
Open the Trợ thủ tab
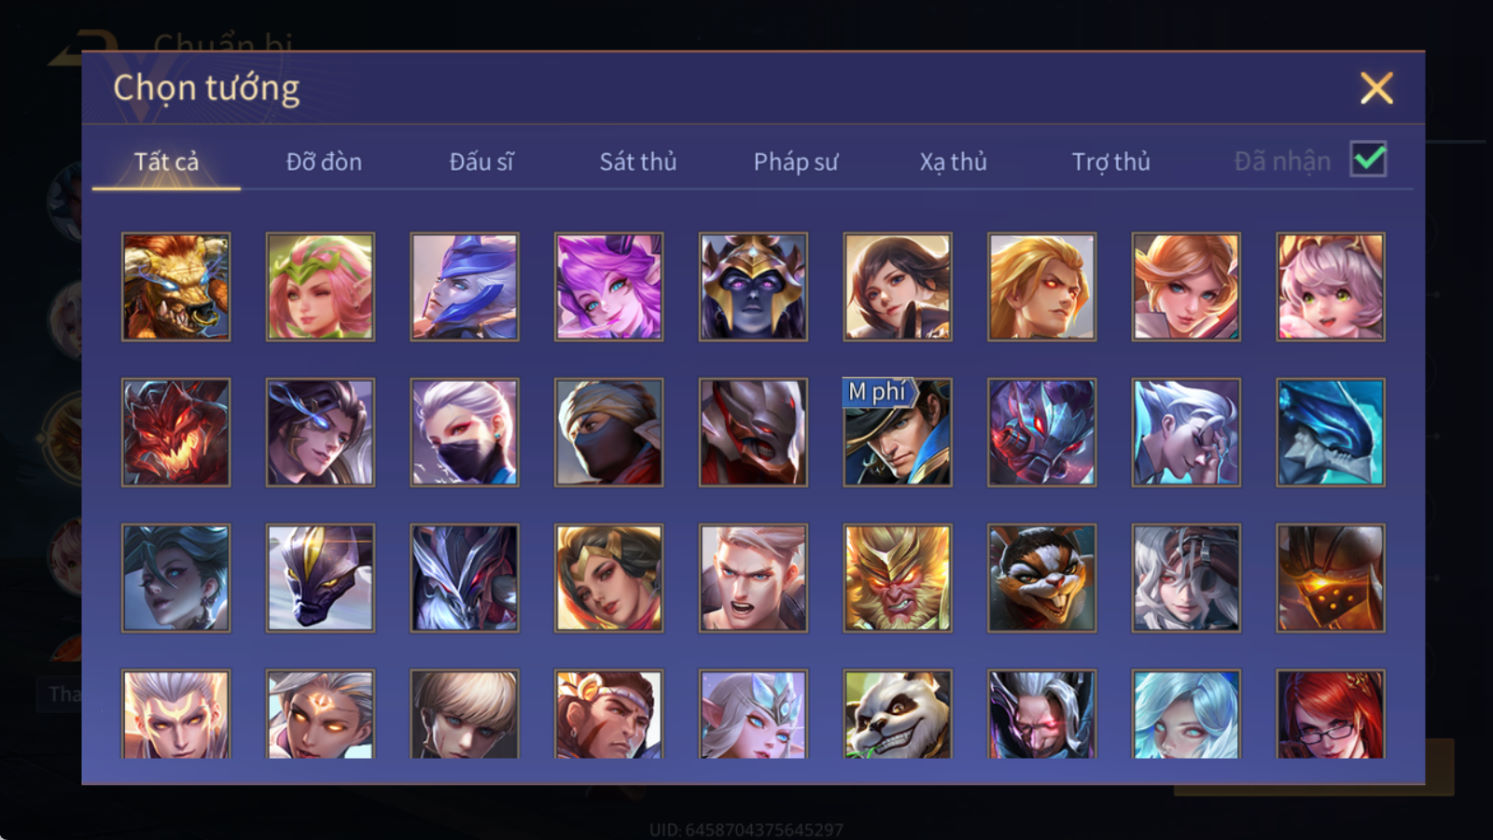tap(1111, 161)
